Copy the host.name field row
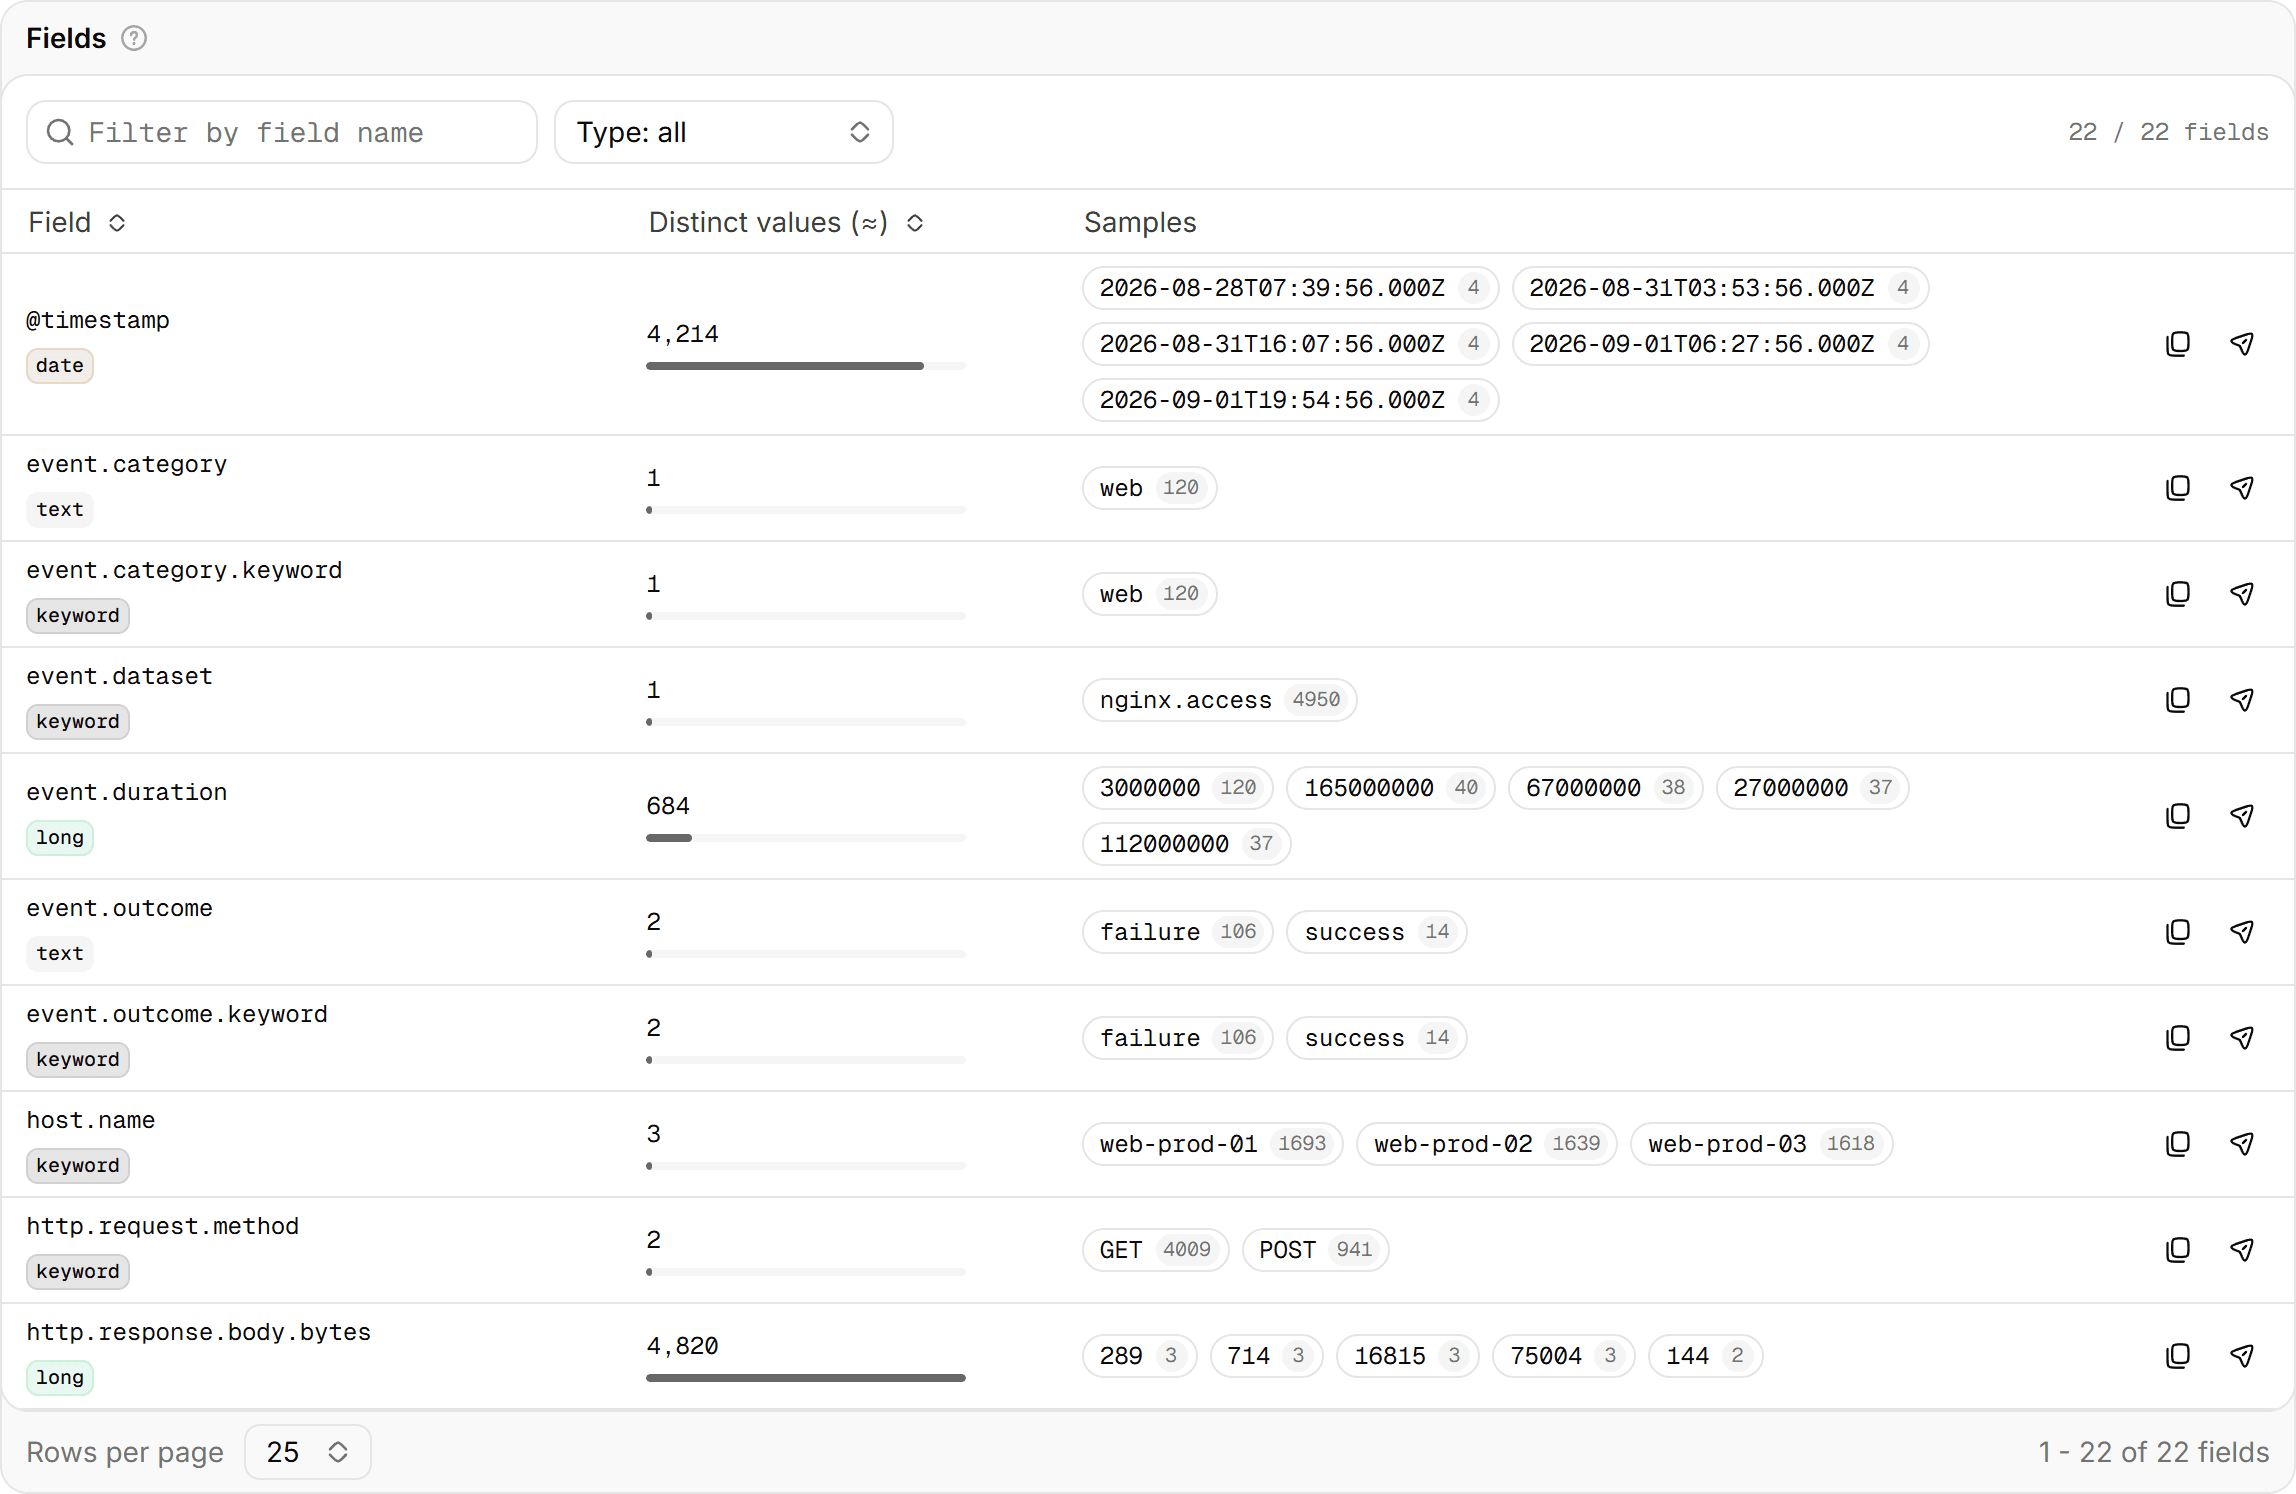 [2178, 1144]
